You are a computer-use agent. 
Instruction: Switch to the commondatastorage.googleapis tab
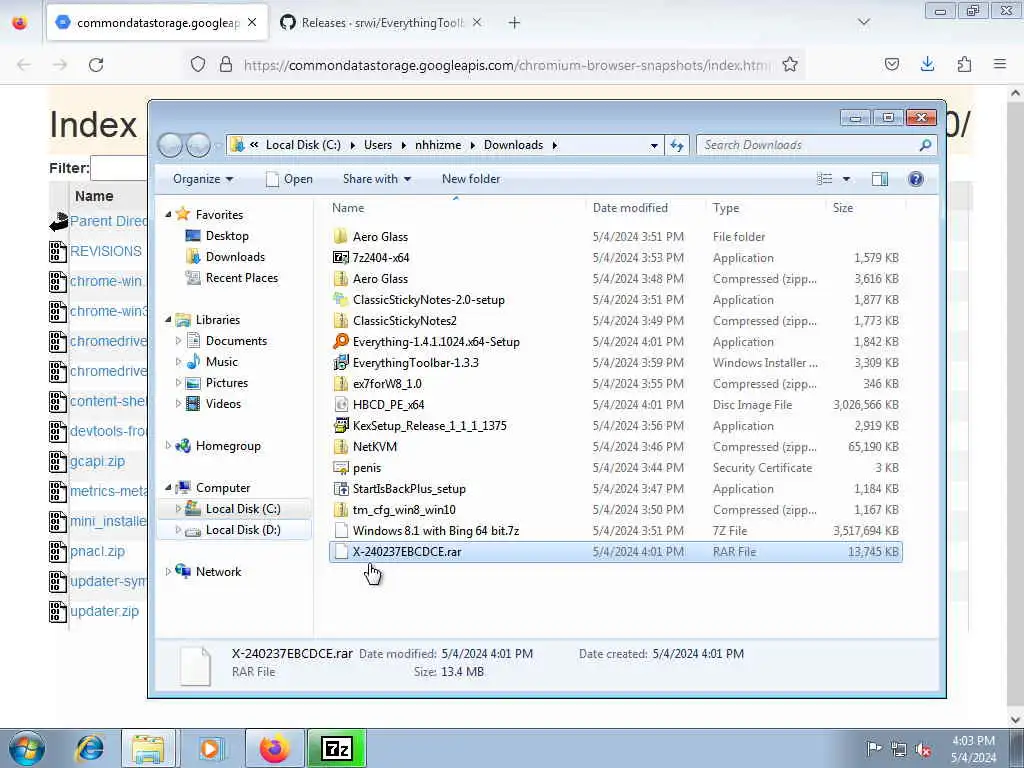click(157, 23)
